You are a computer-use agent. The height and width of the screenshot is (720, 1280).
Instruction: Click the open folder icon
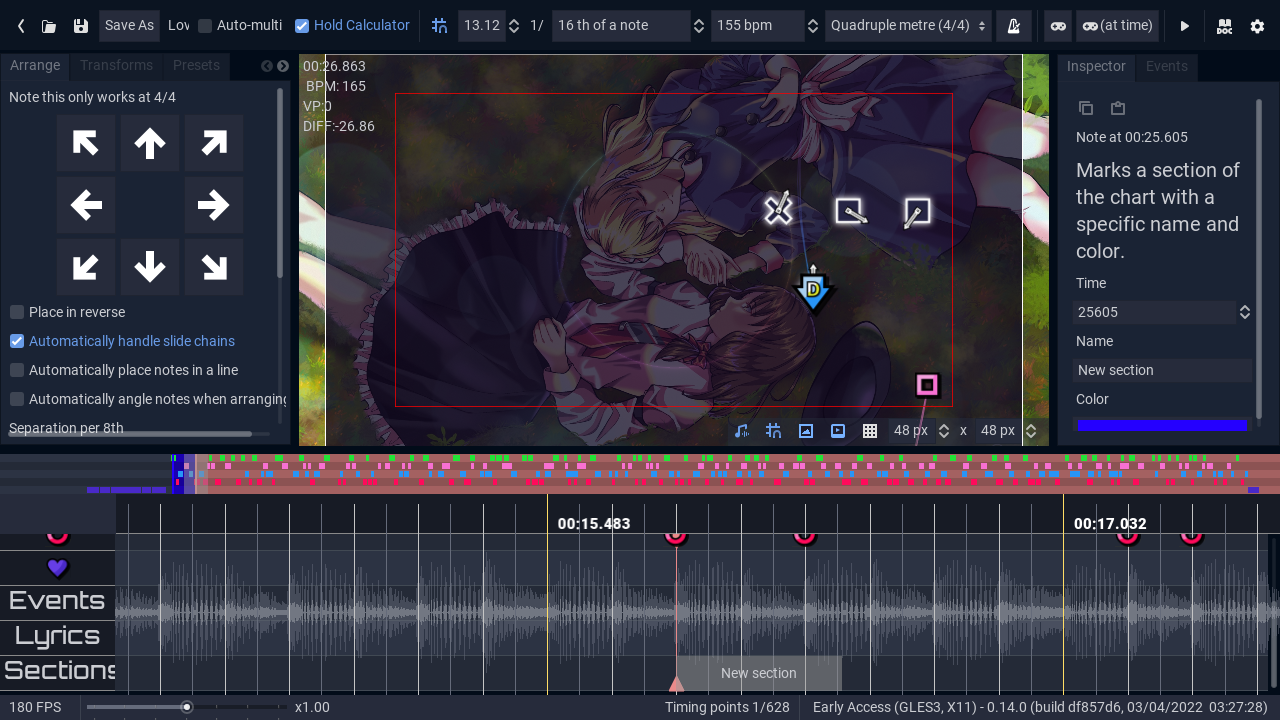click(49, 26)
